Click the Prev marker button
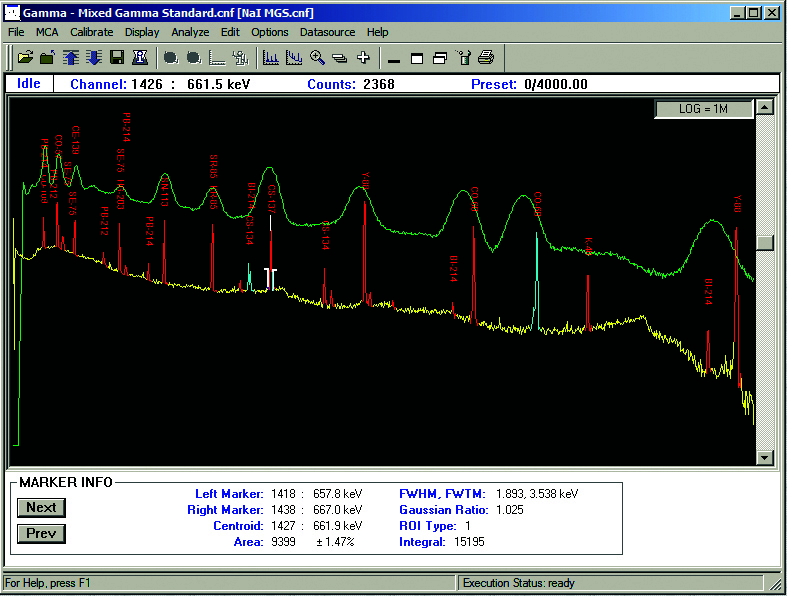This screenshot has width=787, height=596. point(41,534)
